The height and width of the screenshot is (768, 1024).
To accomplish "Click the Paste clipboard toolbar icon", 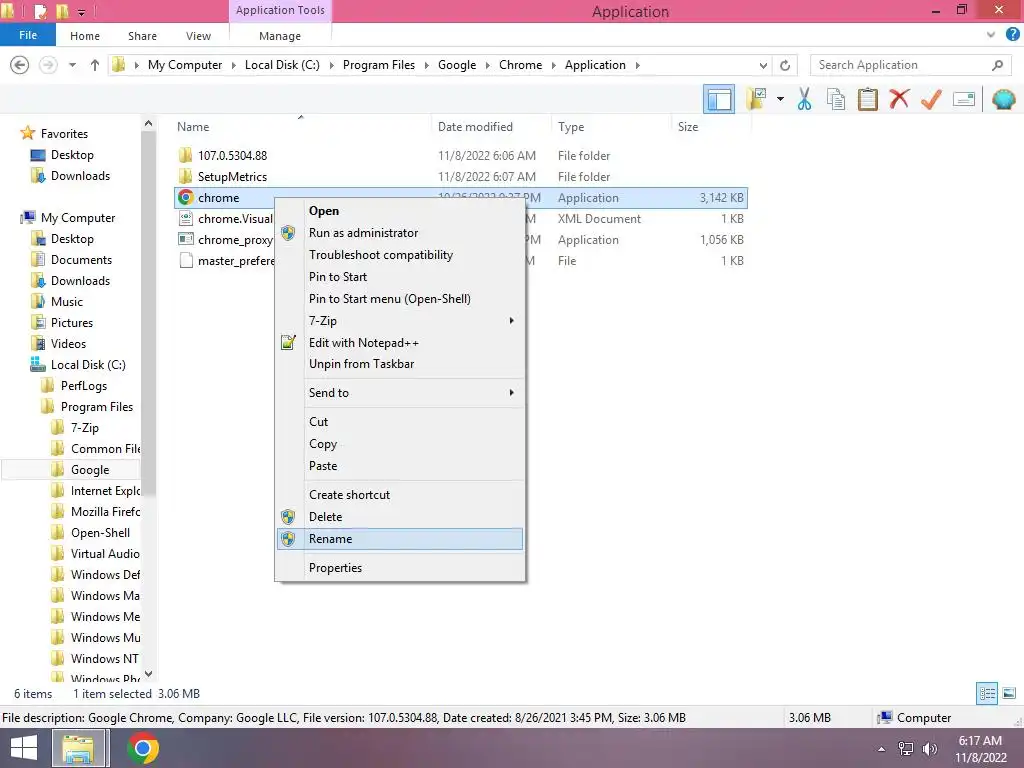I will (867, 100).
